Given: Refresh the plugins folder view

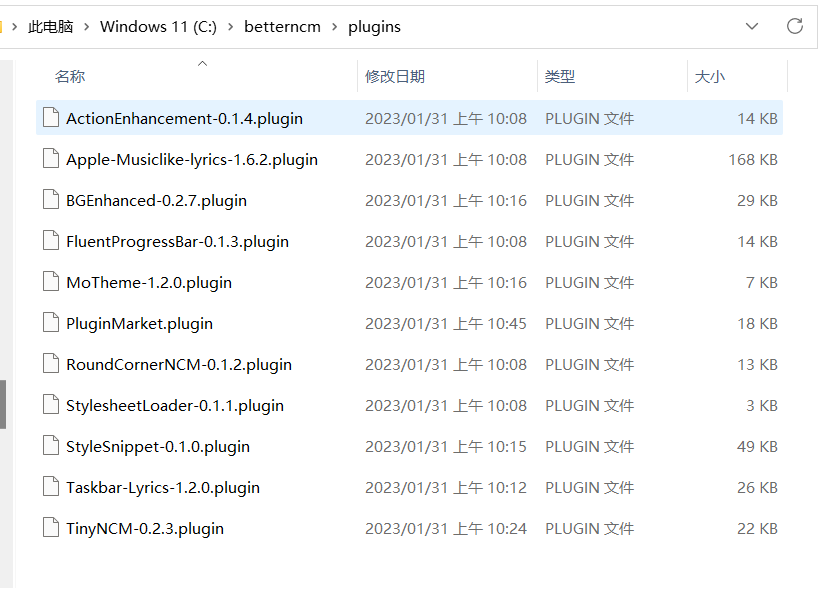Looking at the screenshot, I should pos(794,26).
